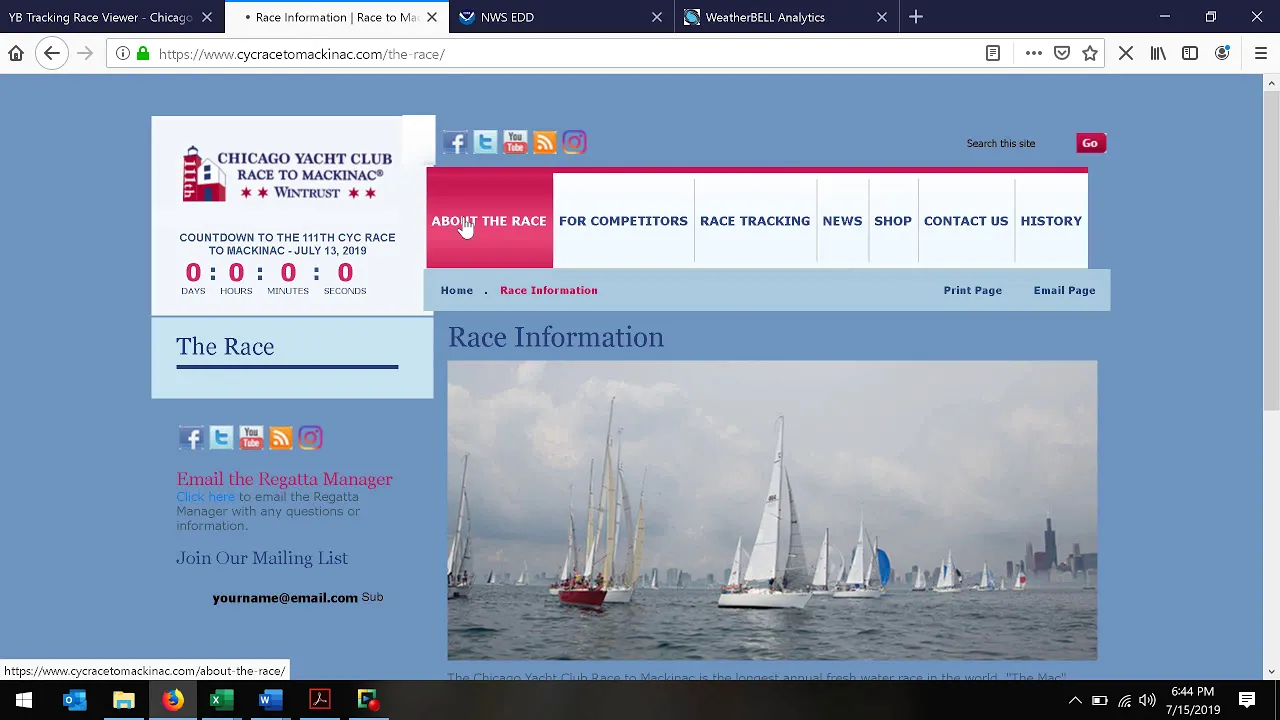Screen dimensions: 1280x720
Task: Stop loading the page
Action: point(1126,54)
